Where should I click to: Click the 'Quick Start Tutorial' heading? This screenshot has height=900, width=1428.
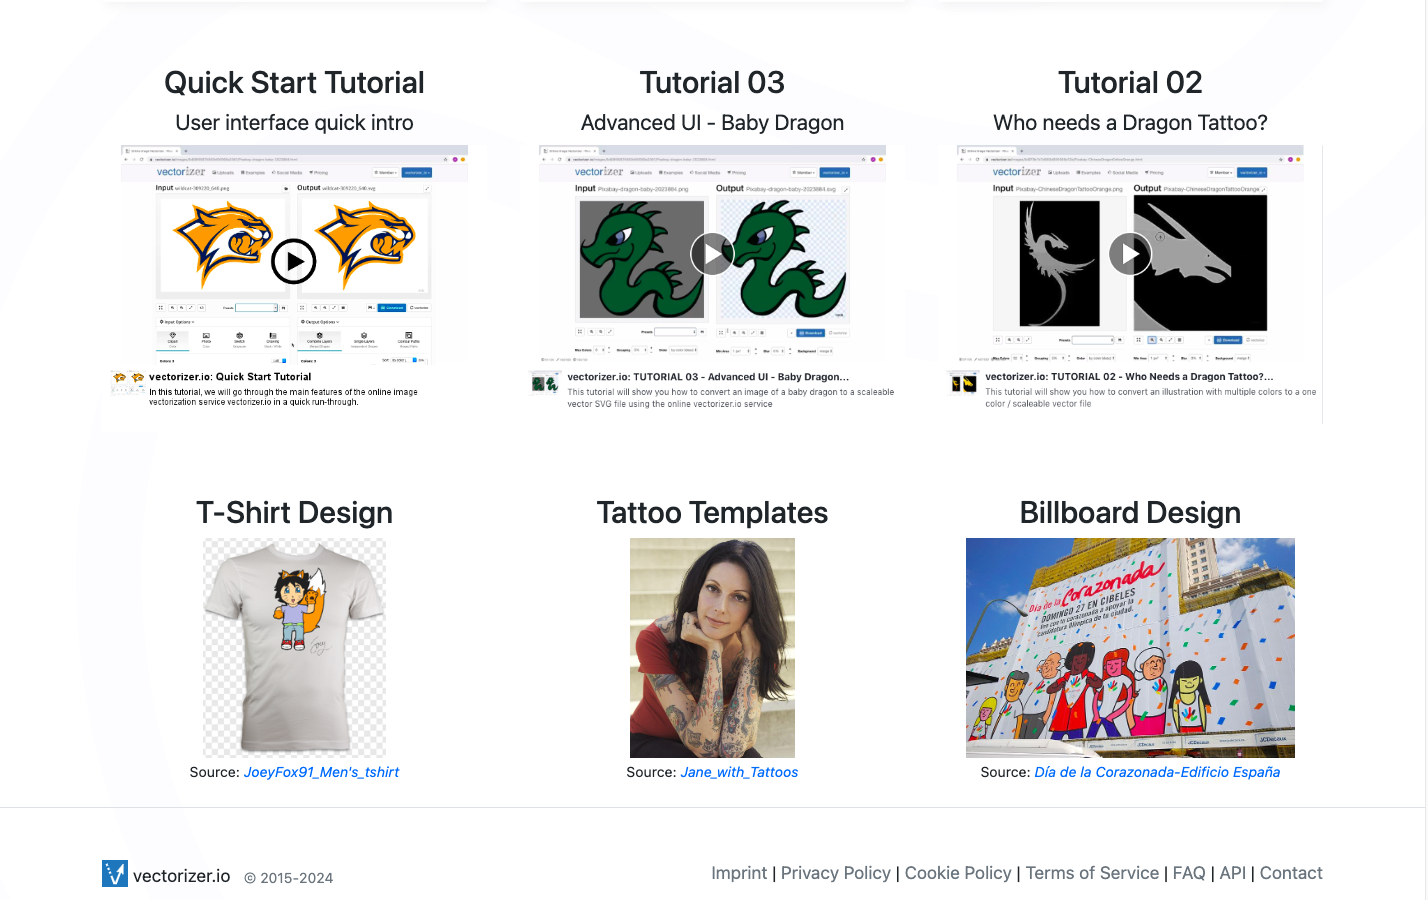(294, 82)
